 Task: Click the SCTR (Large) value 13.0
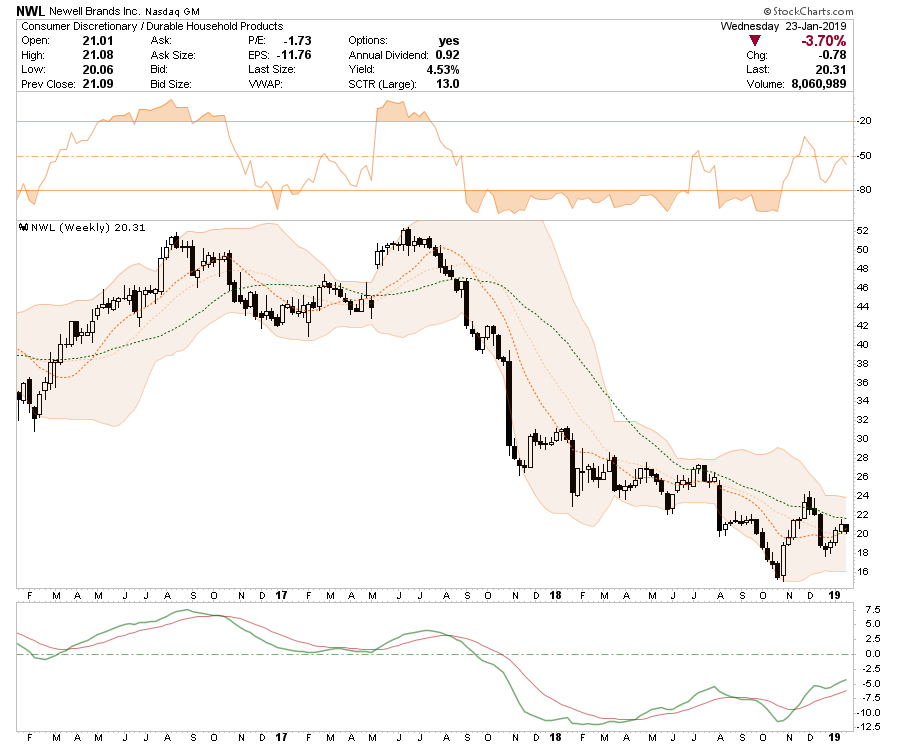tap(448, 84)
